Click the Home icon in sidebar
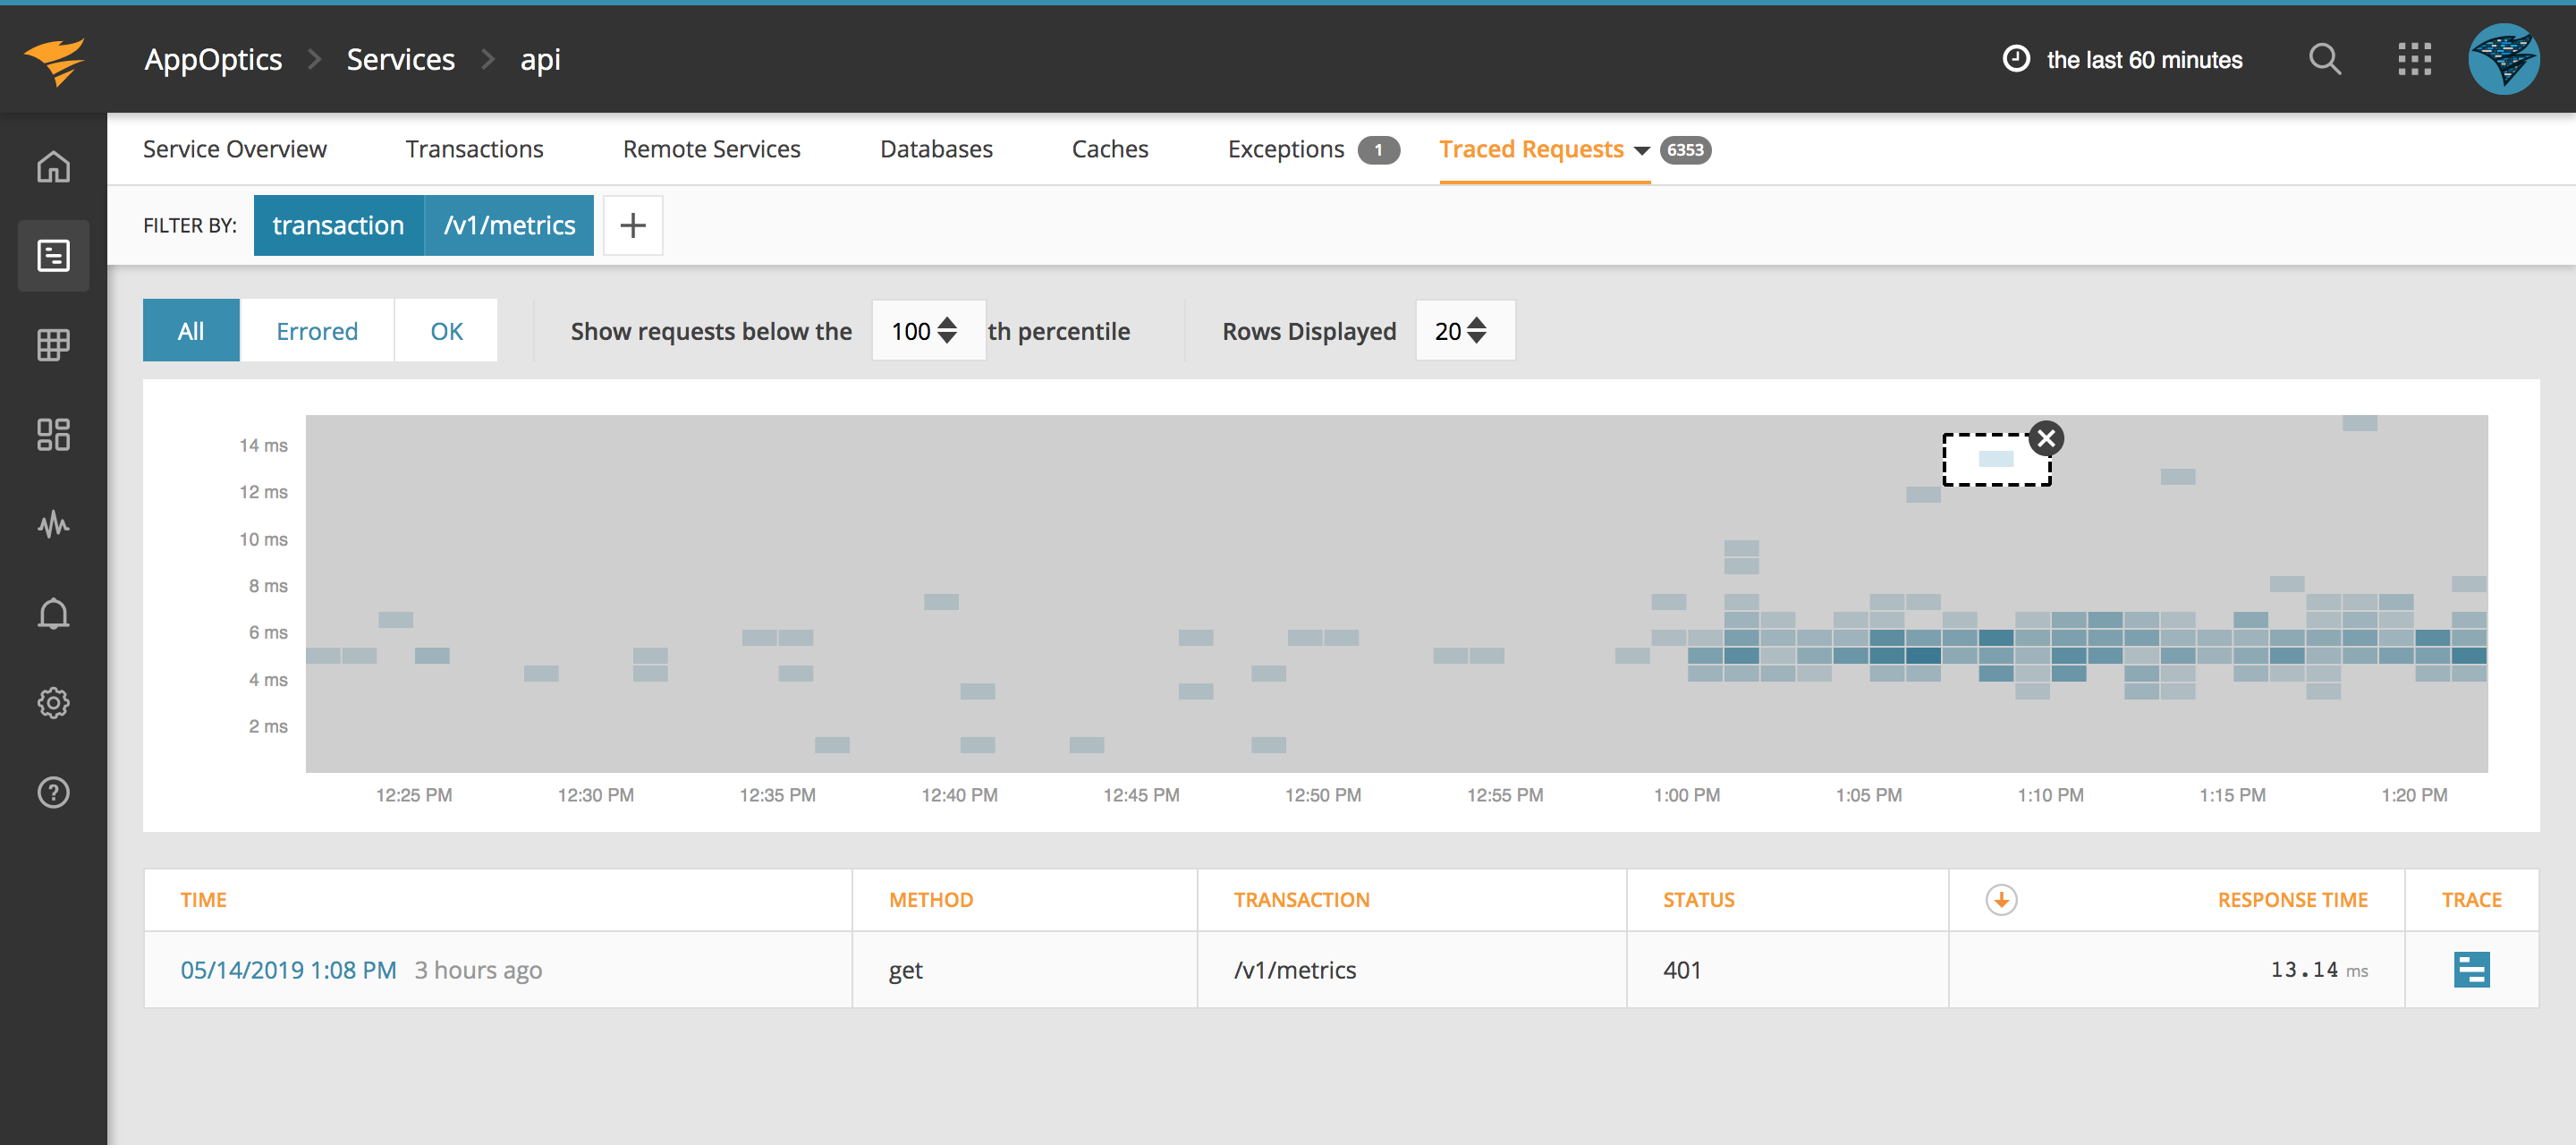2576x1145 pixels. [x=53, y=166]
